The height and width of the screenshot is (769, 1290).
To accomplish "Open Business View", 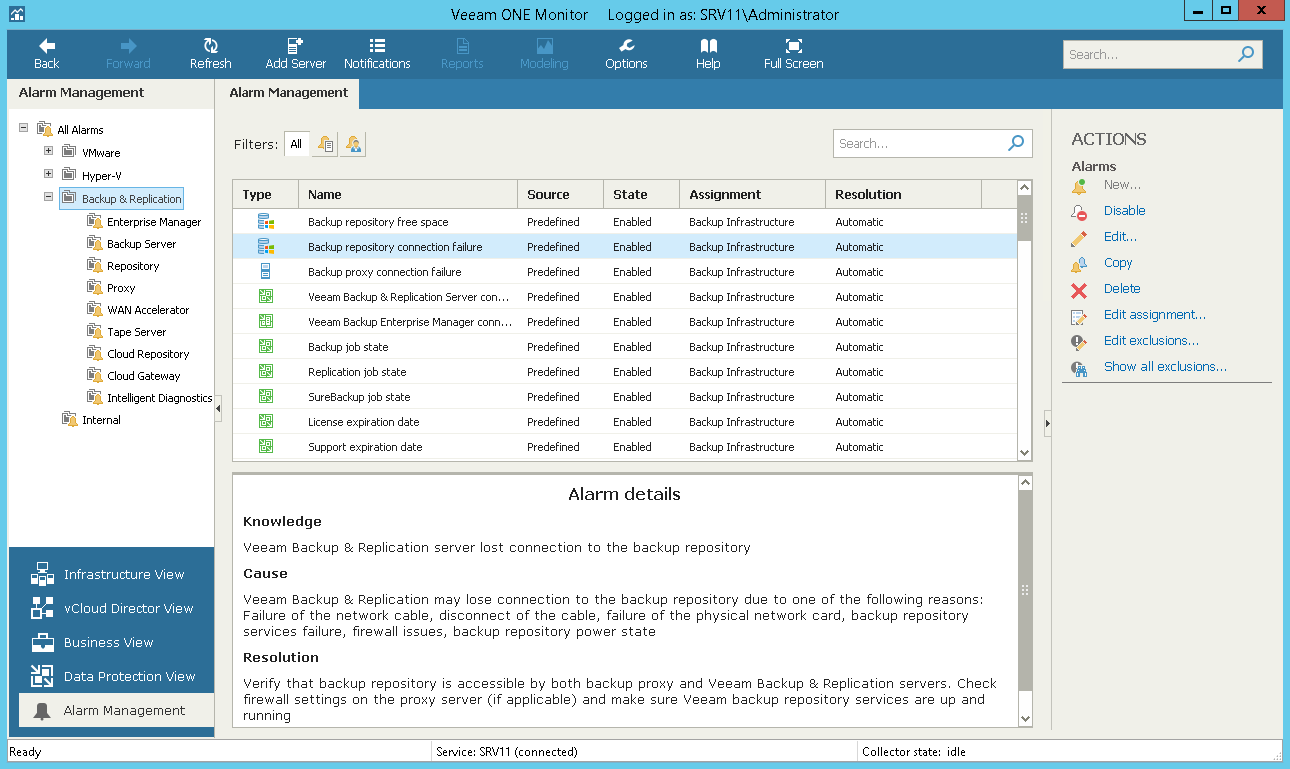I will 111,642.
